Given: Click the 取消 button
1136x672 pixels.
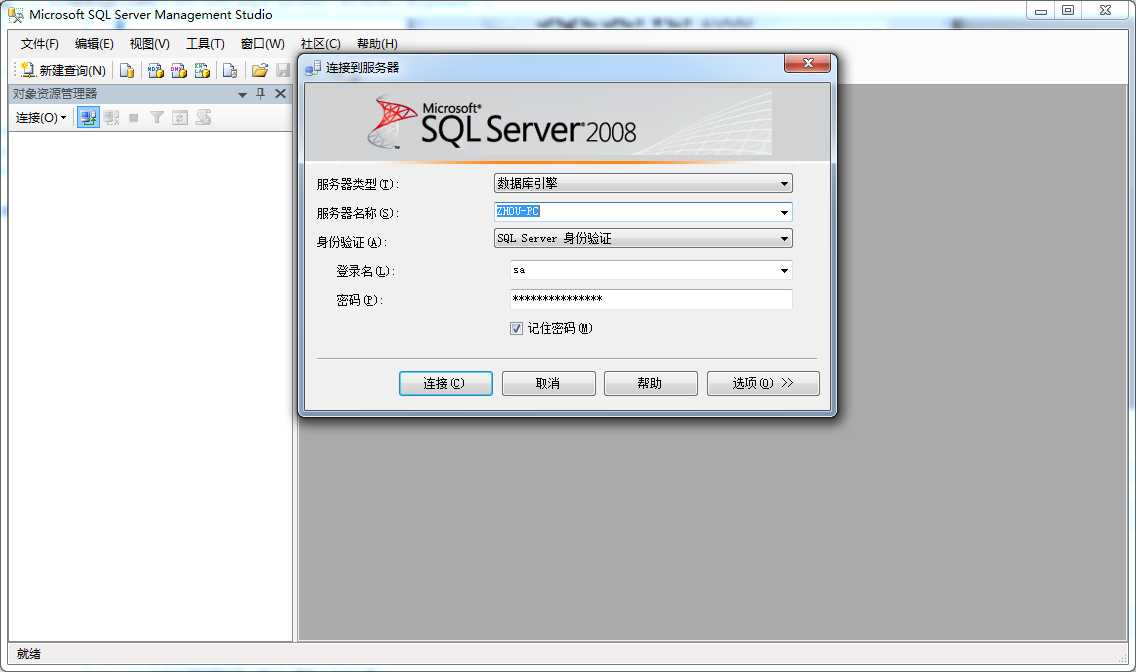Looking at the screenshot, I should click(x=548, y=383).
